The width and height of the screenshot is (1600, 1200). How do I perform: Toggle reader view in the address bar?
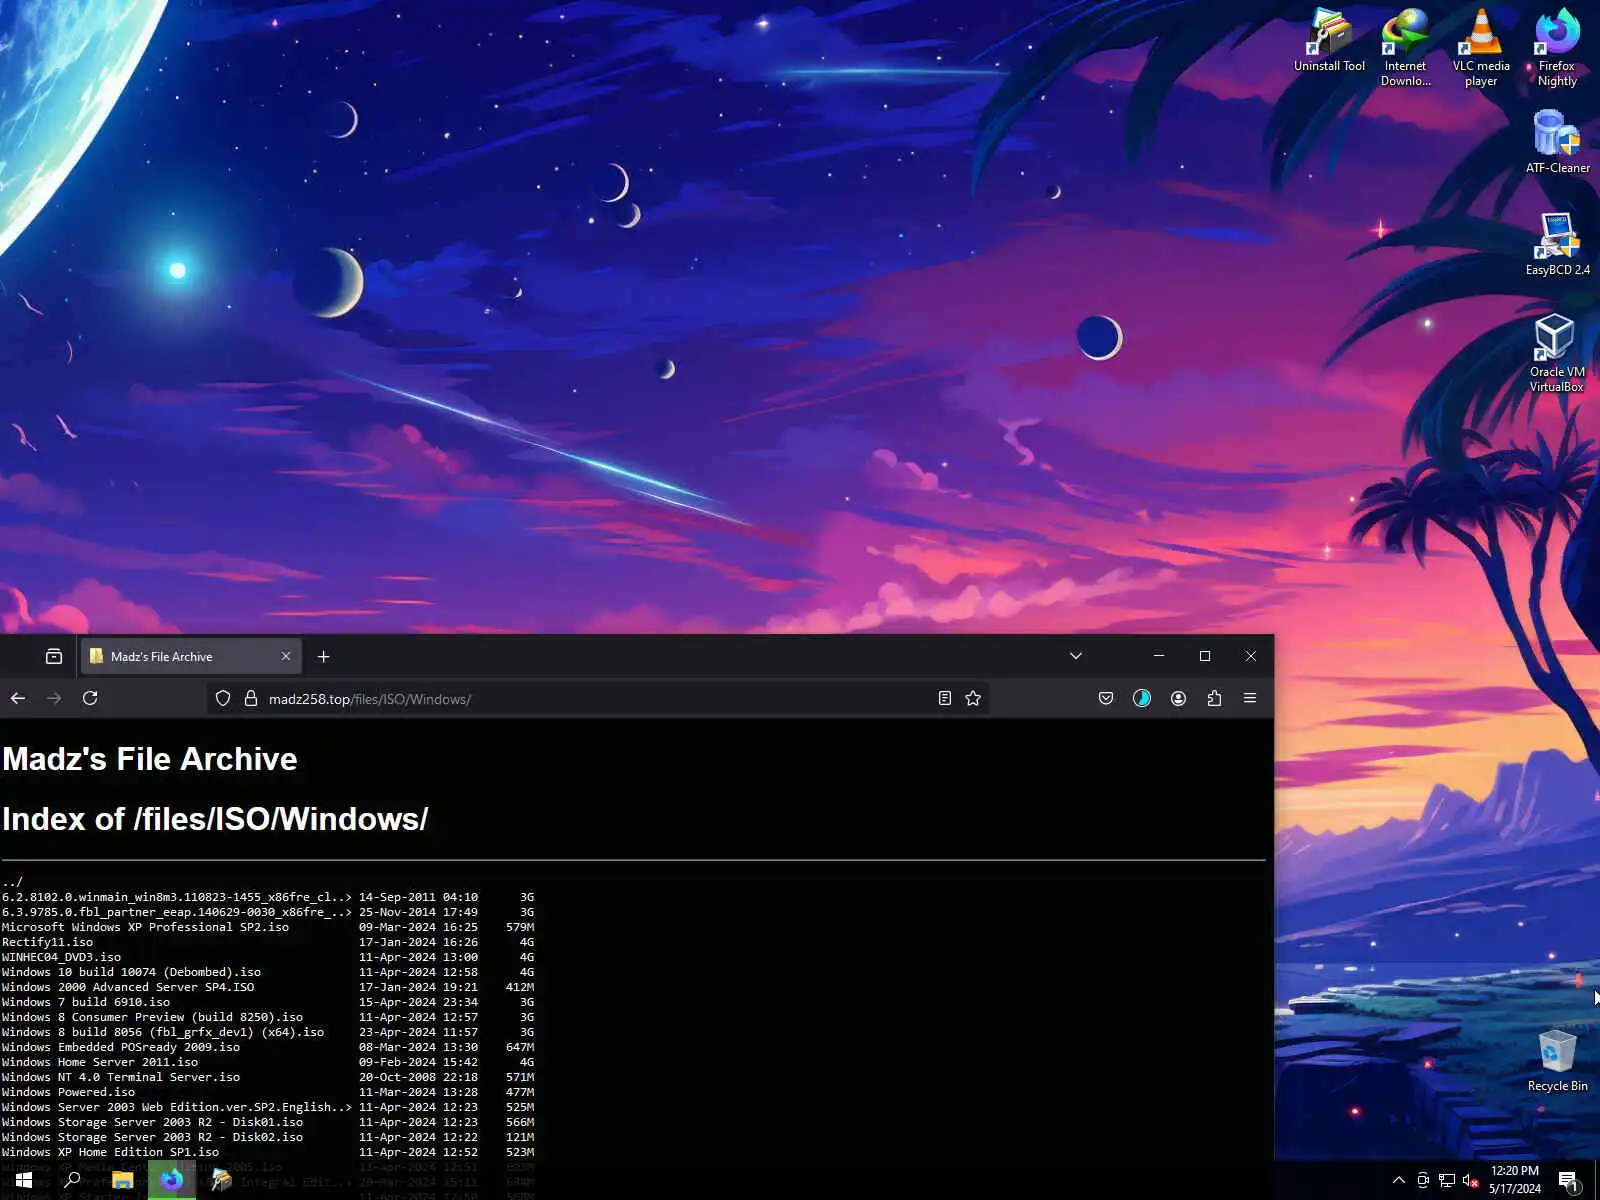point(944,698)
